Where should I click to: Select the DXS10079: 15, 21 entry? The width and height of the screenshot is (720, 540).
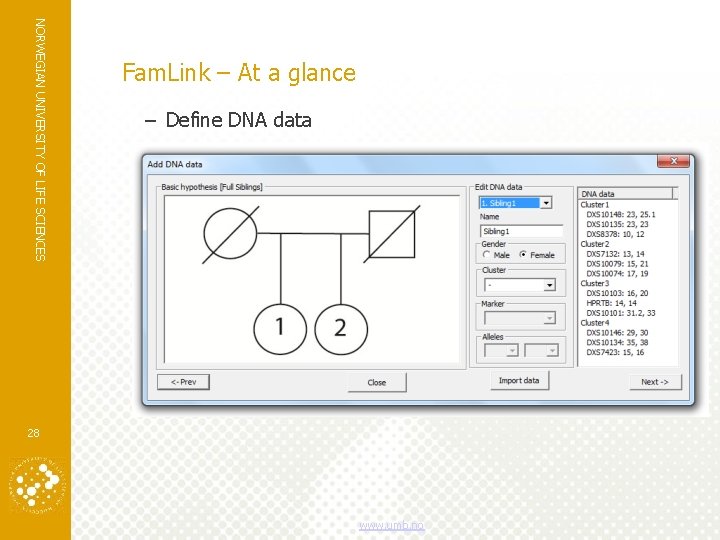pyautogui.click(x=617, y=264)
